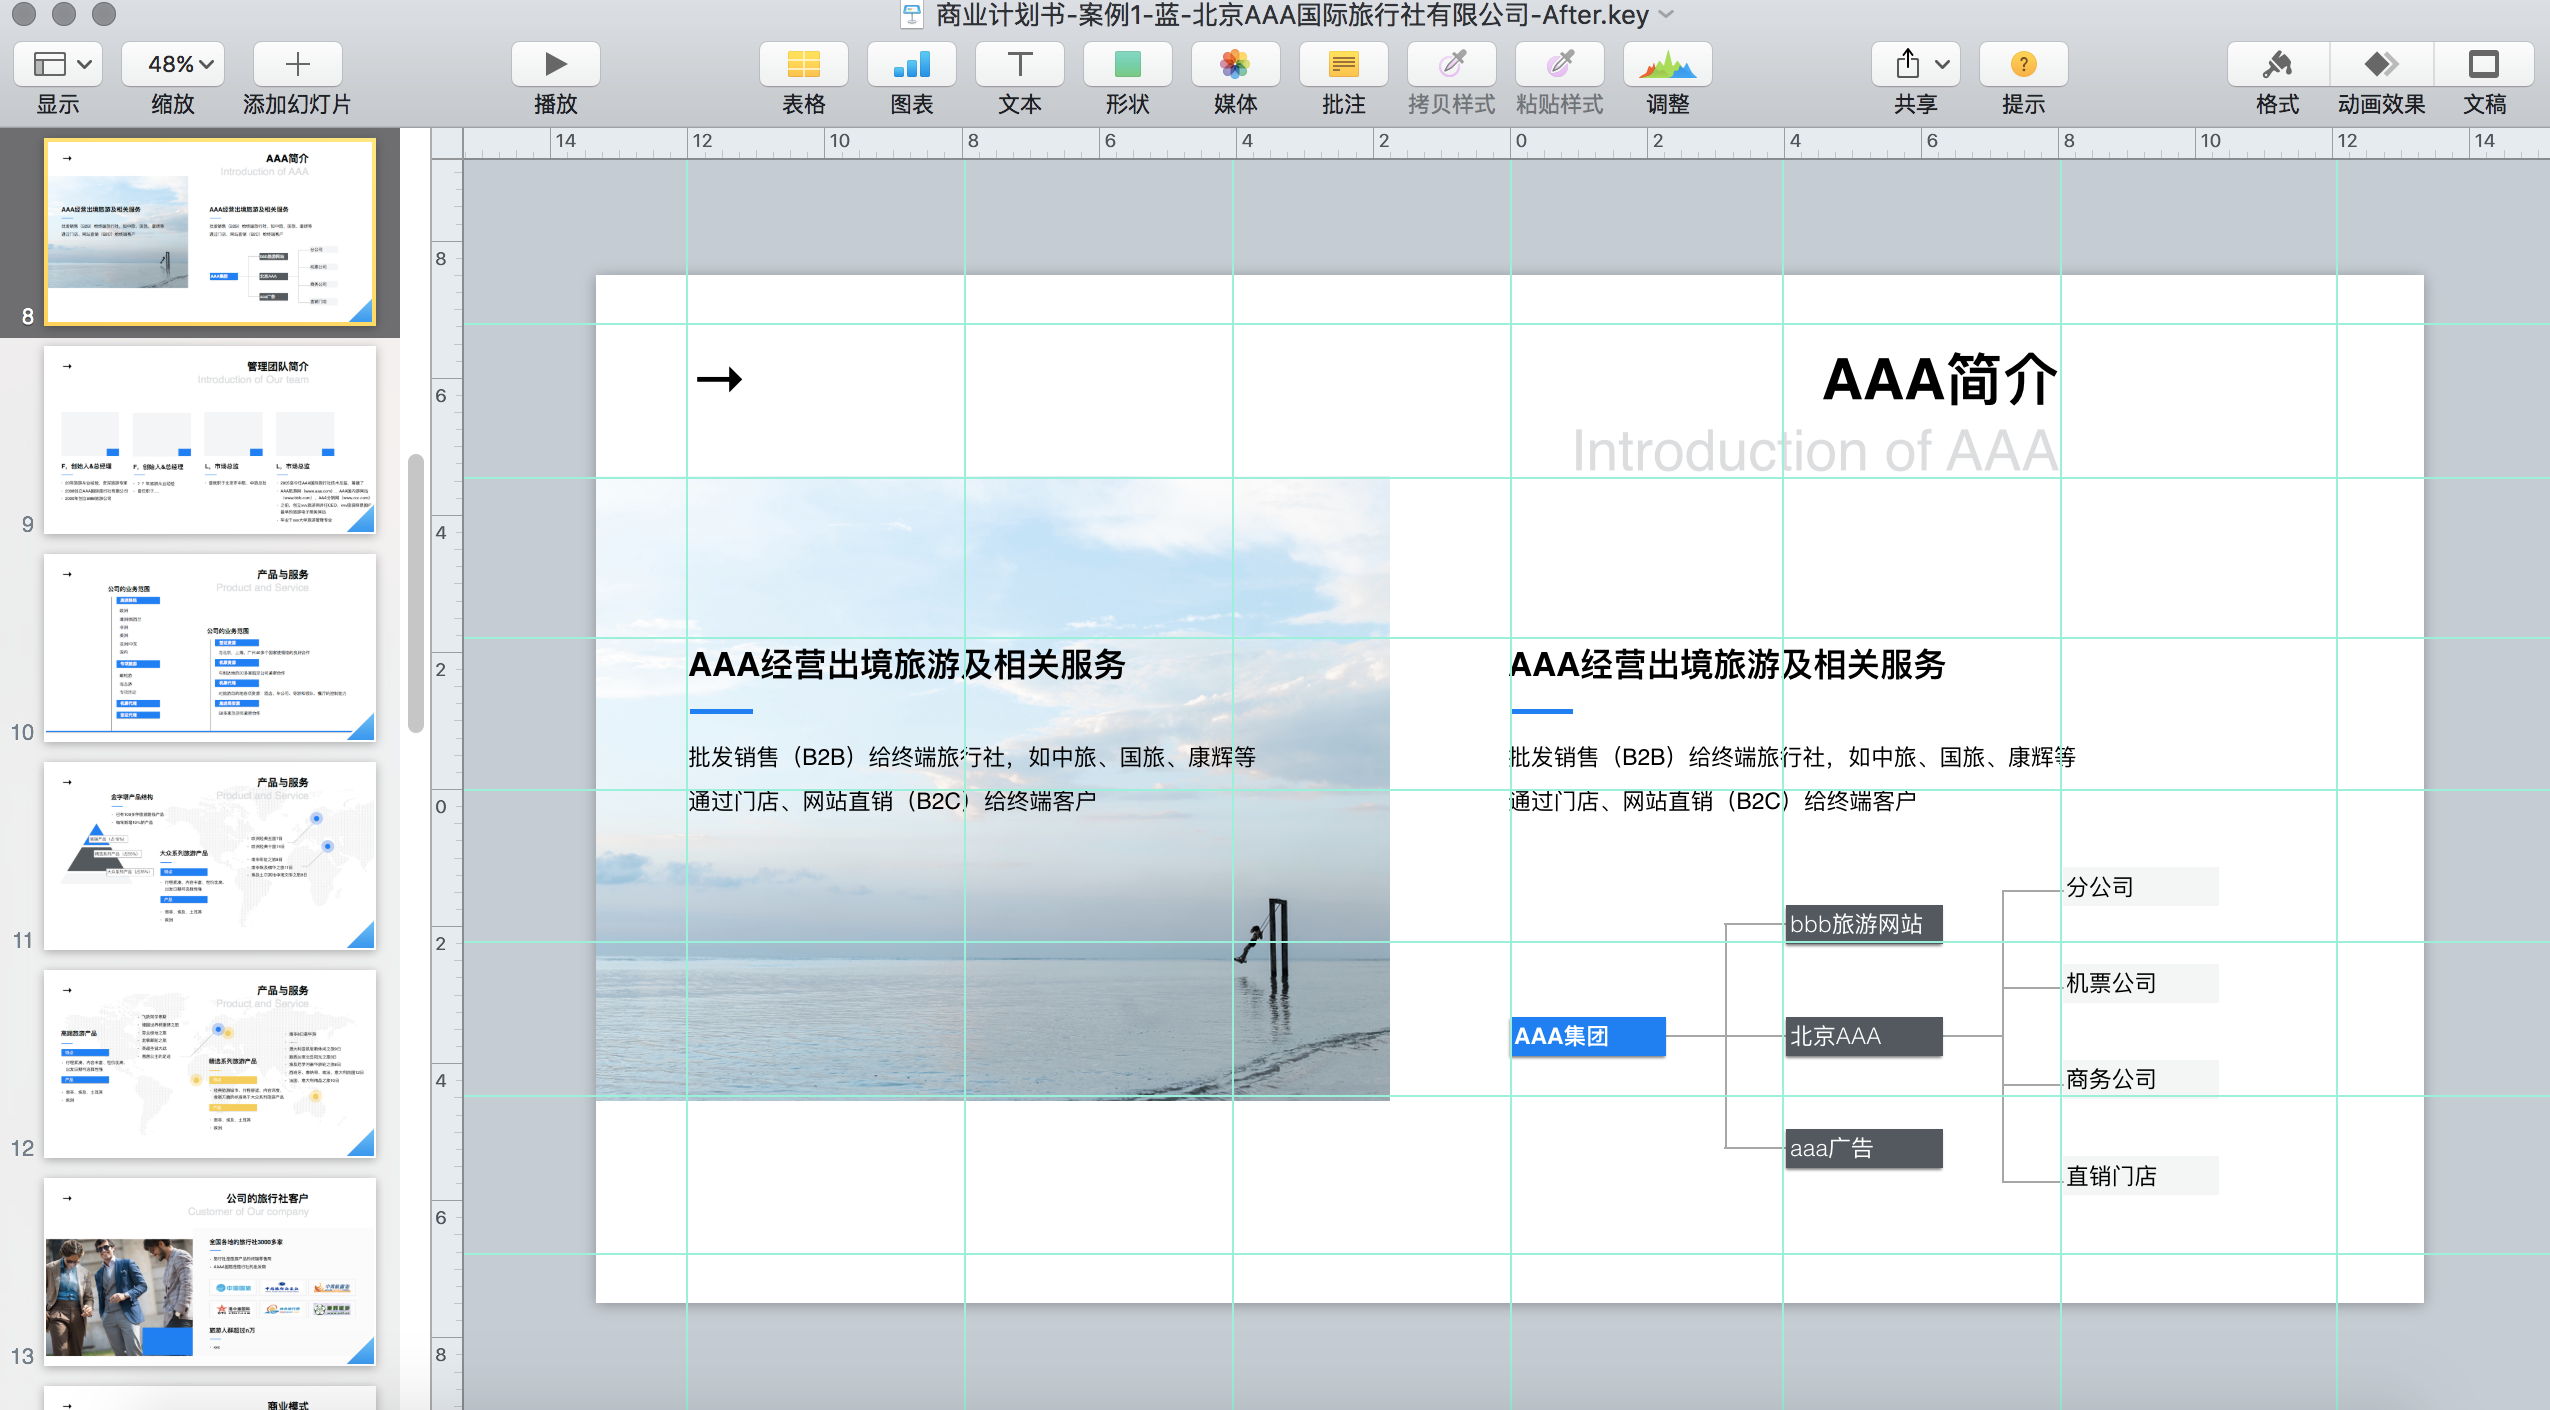Open the 48% zoom dropdown

coord(173,65)
